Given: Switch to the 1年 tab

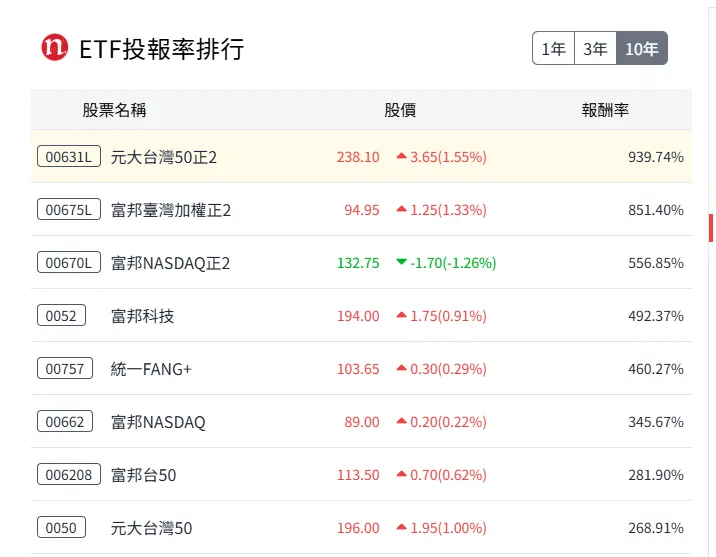Looking at the screenshot, I should (553, 48).
